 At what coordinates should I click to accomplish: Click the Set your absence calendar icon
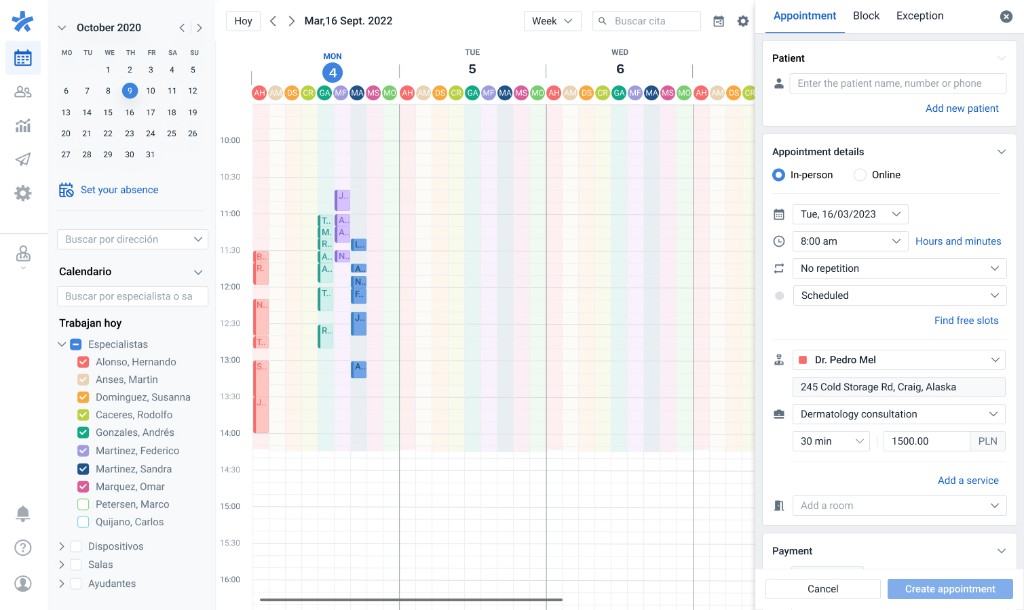click(x=66, y=189)
